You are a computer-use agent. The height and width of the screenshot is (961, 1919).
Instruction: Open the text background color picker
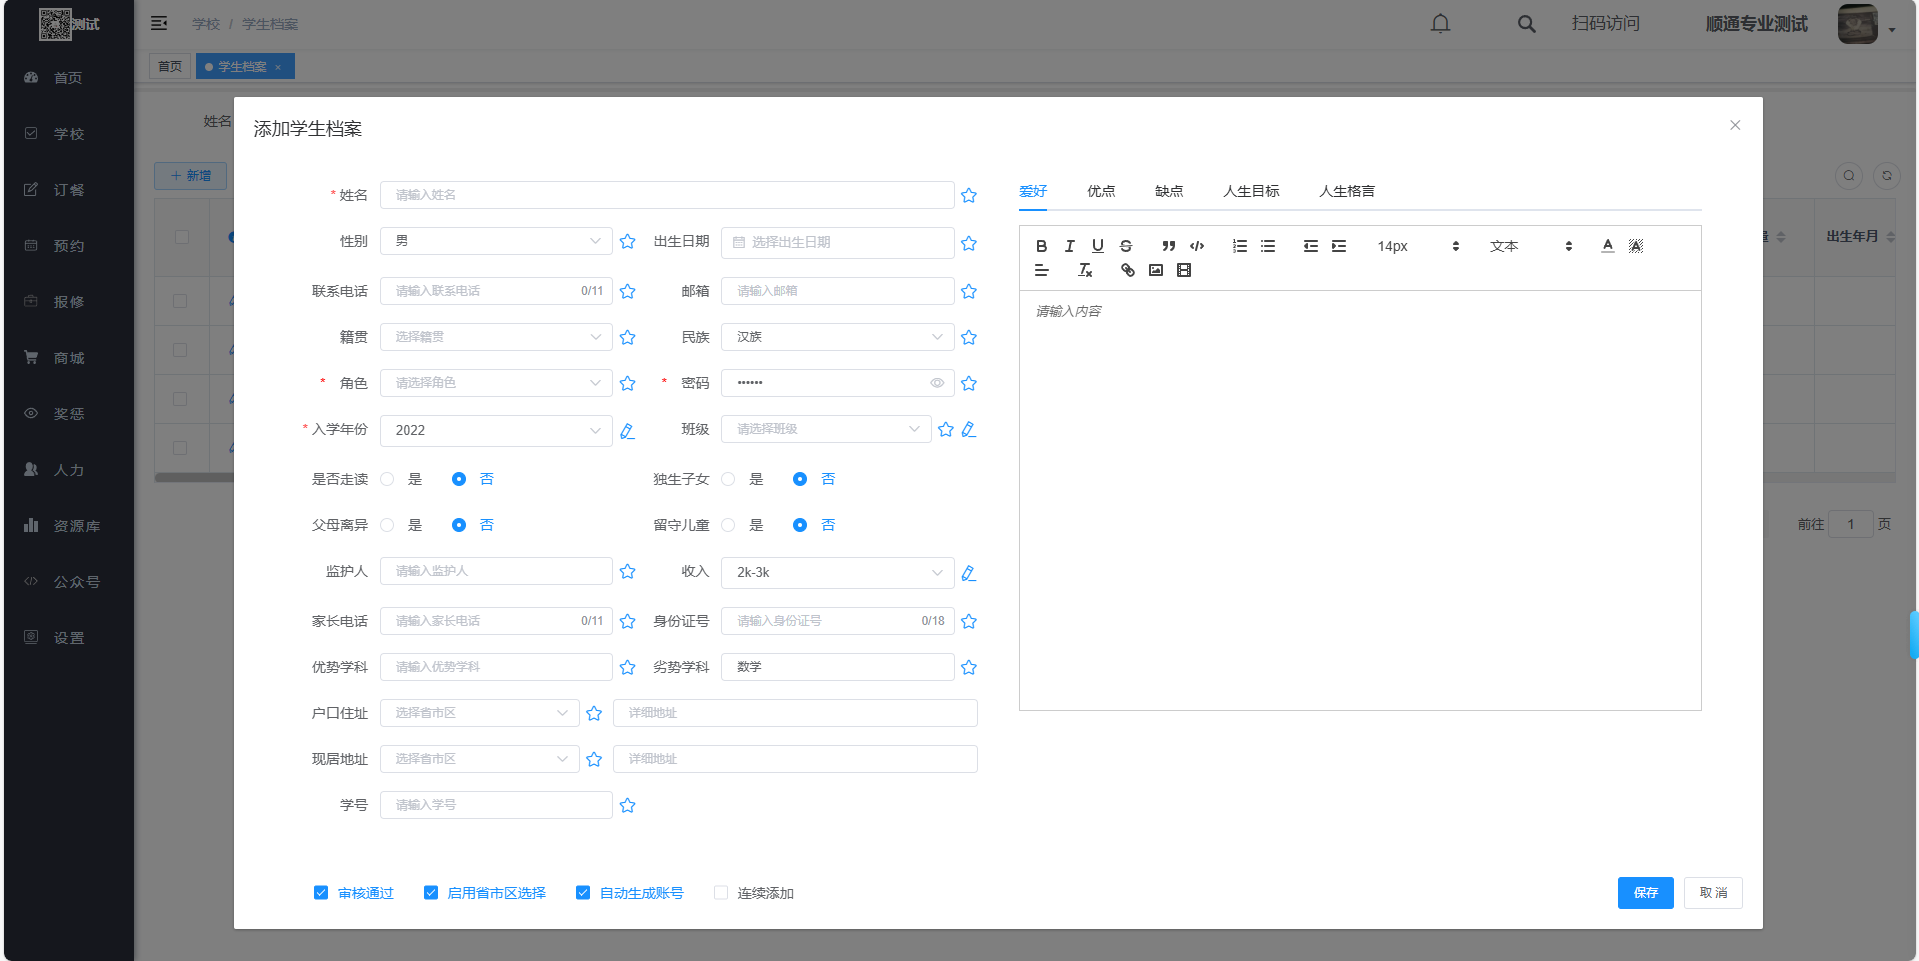click(1636, 246)
